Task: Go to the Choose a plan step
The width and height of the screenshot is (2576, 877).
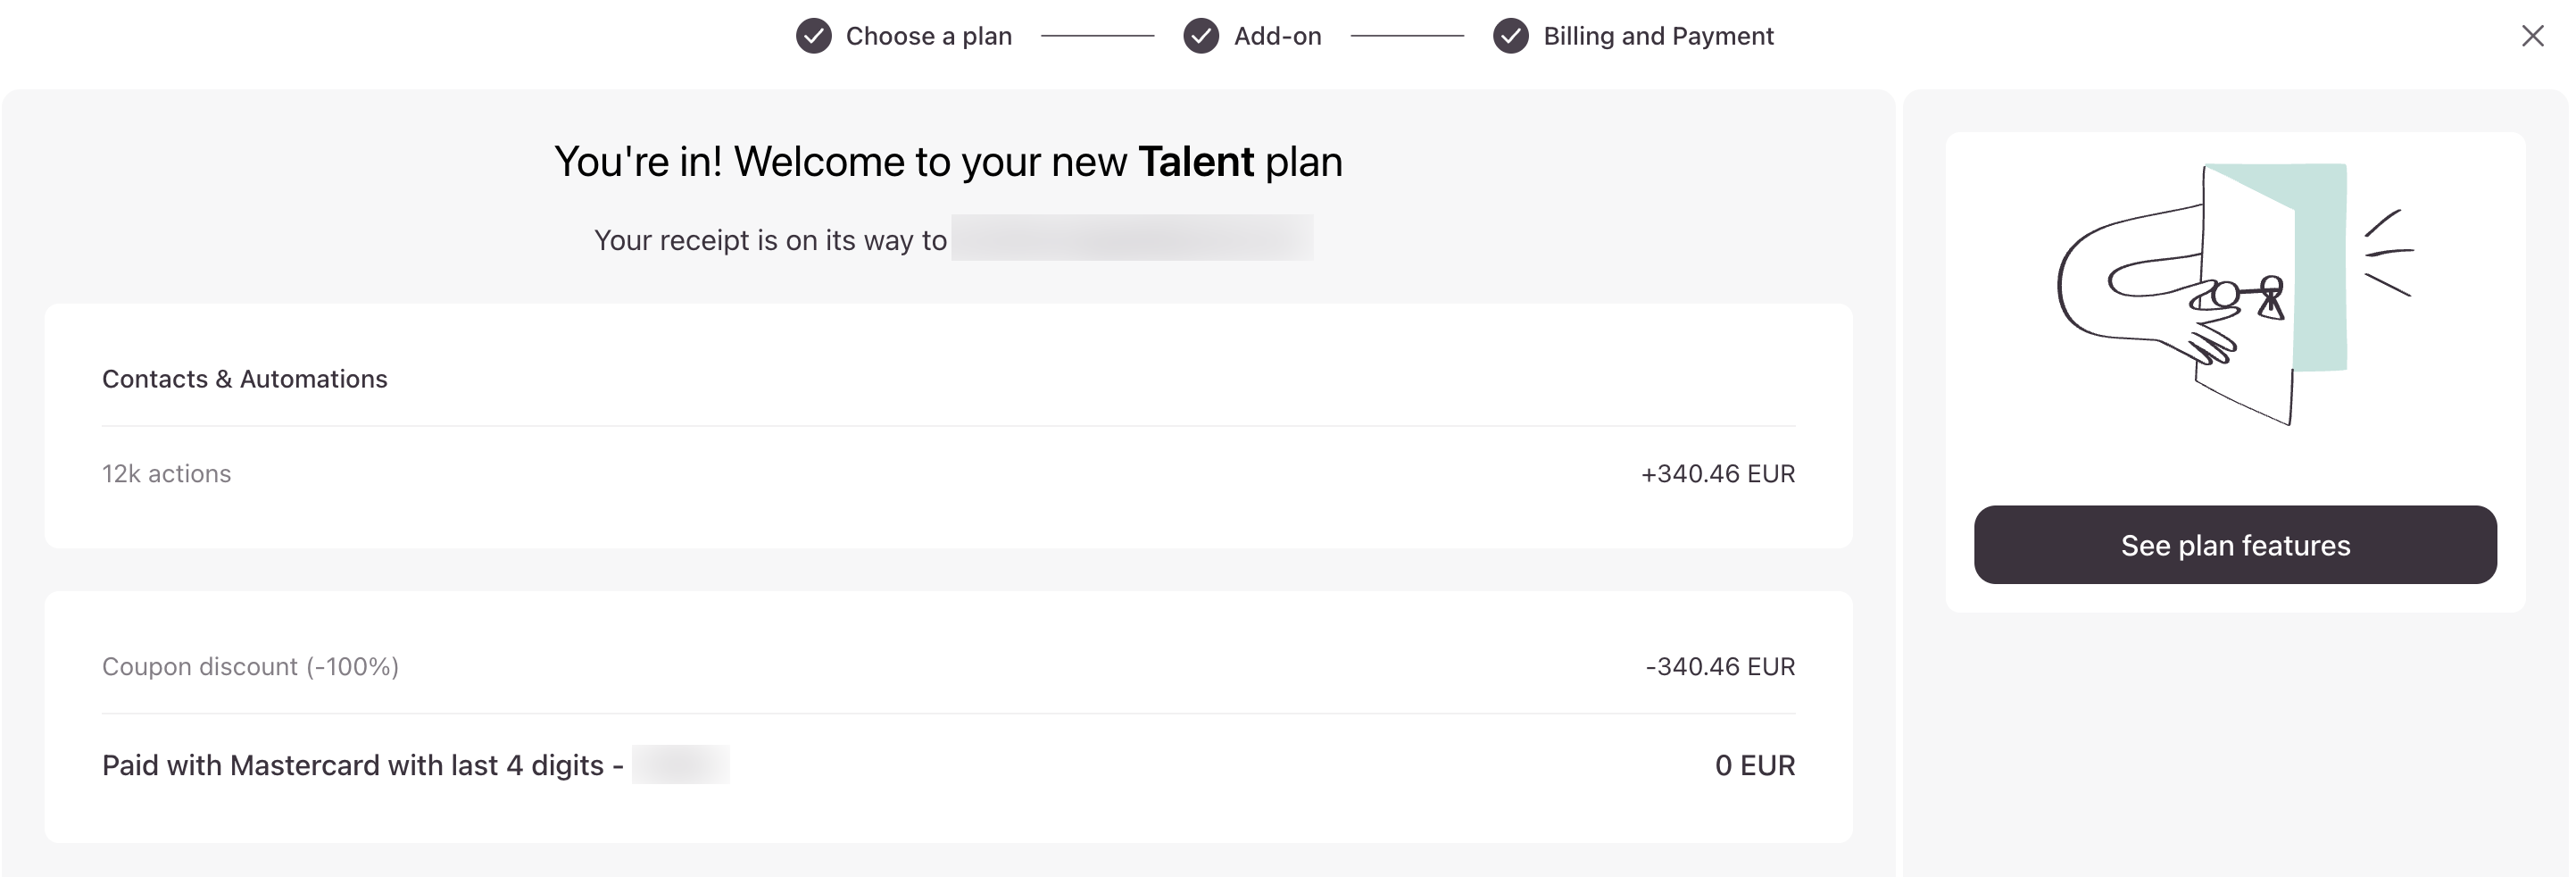Action: (x=928, y=36)
